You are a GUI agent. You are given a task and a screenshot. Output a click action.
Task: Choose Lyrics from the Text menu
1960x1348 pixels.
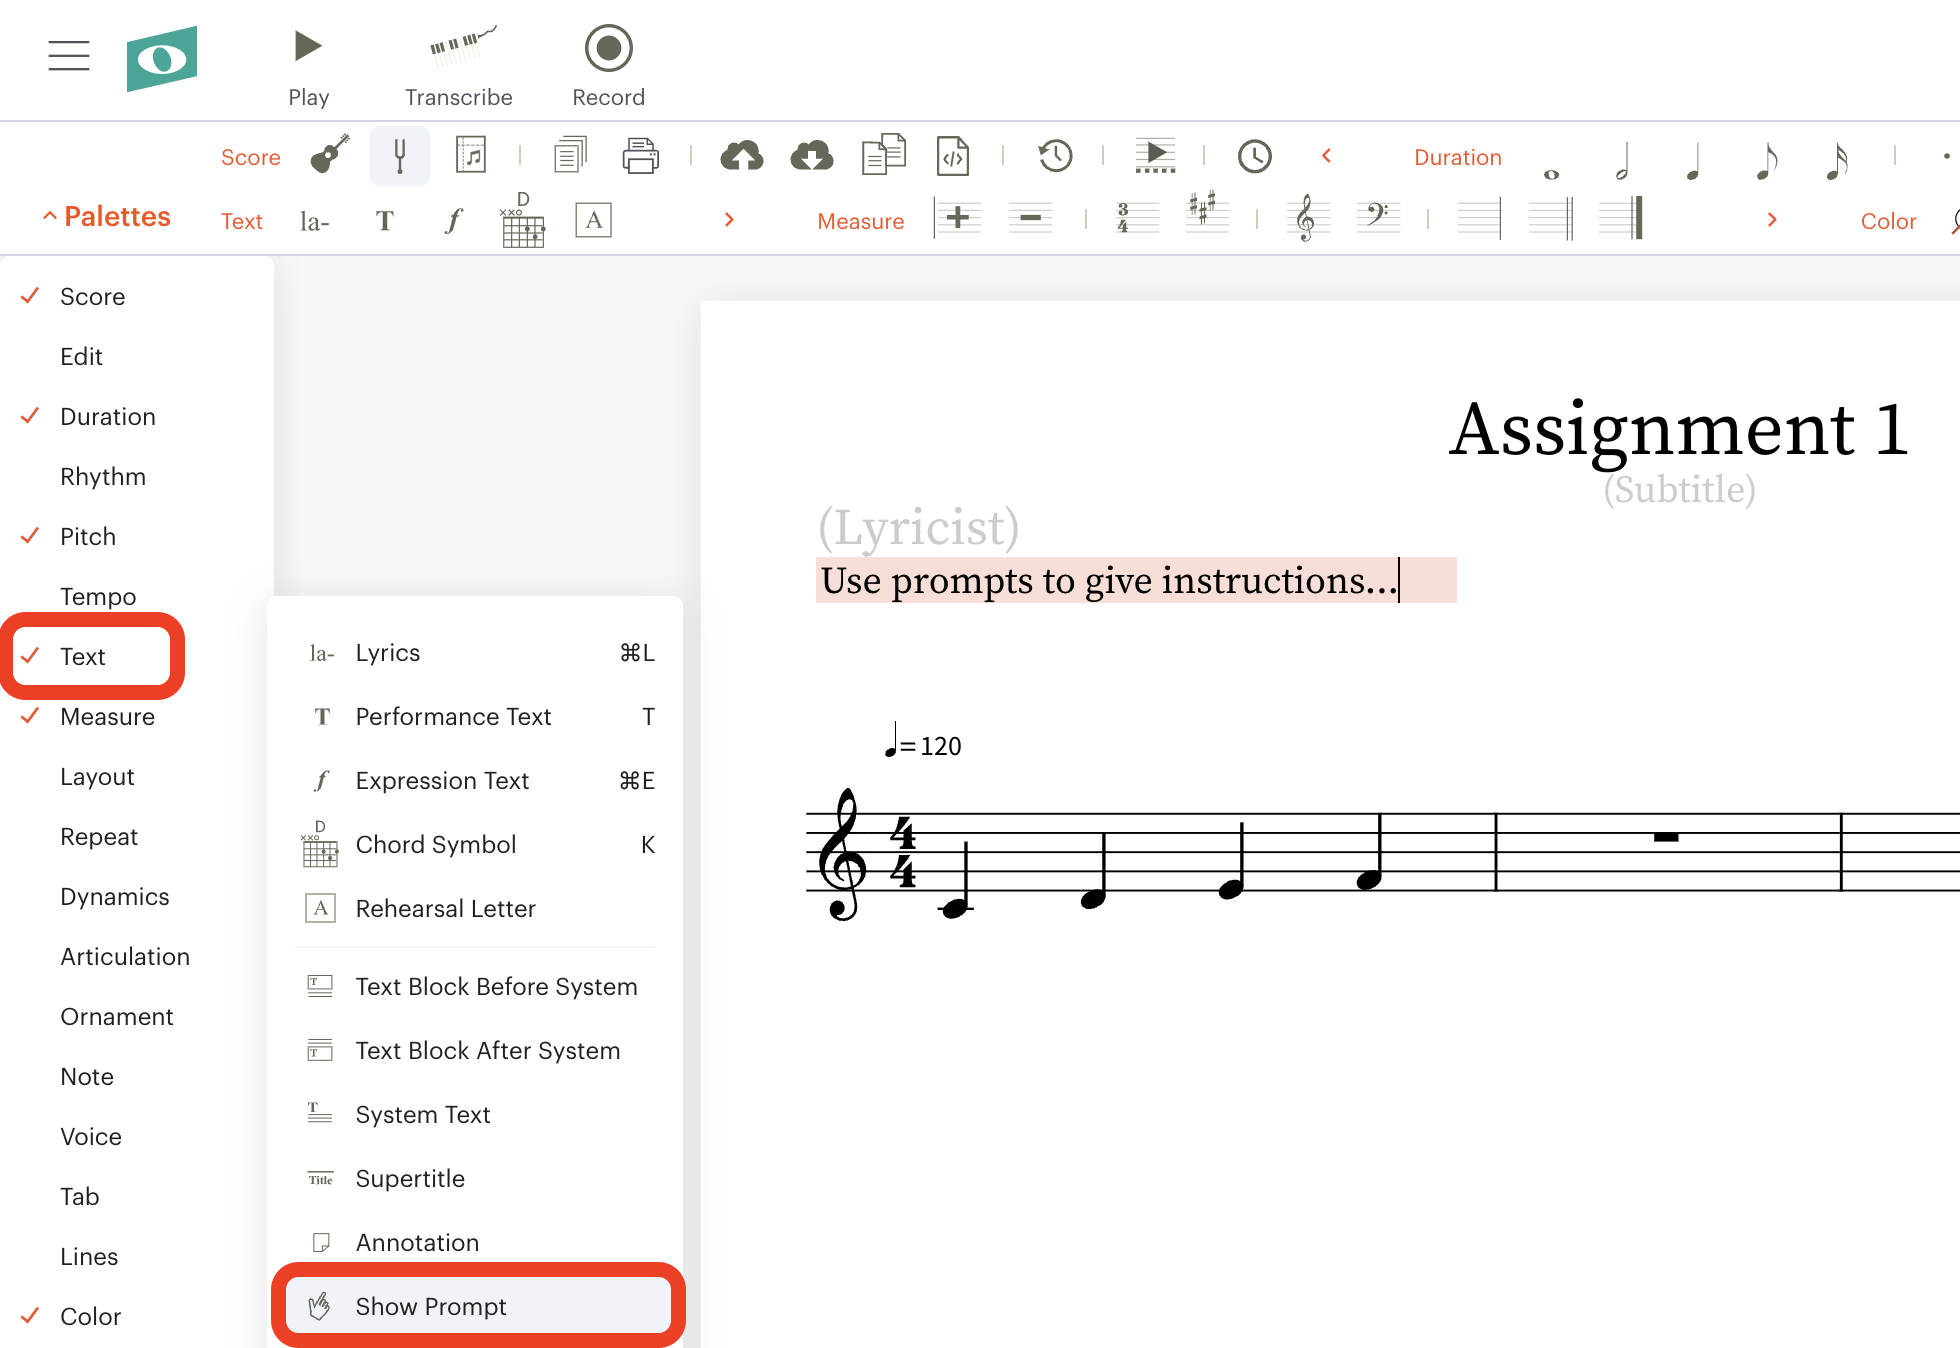[477, 653]
